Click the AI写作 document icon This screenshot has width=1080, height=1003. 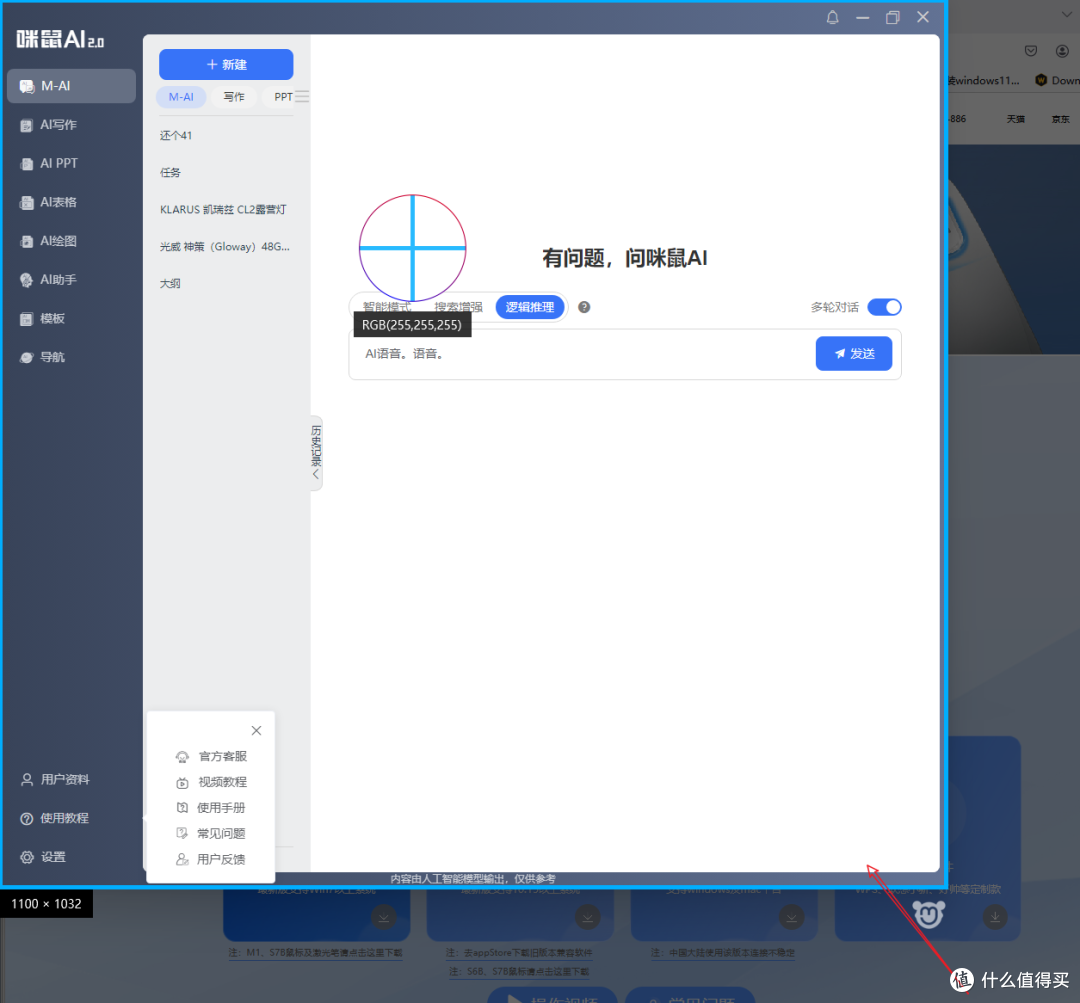(26, 125)
